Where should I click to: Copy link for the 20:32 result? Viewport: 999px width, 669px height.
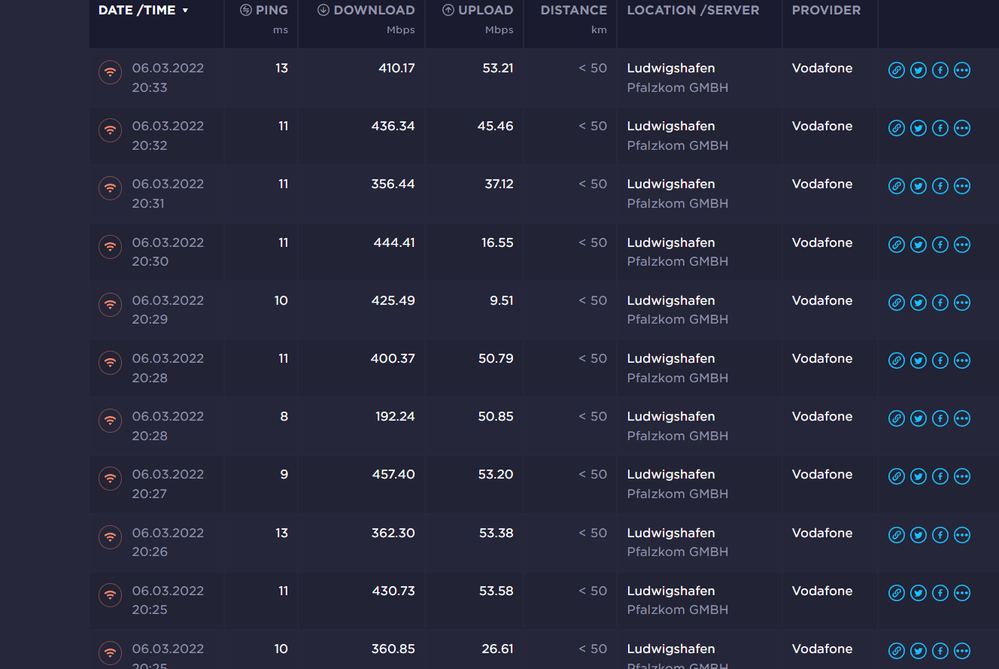(896, 128)
